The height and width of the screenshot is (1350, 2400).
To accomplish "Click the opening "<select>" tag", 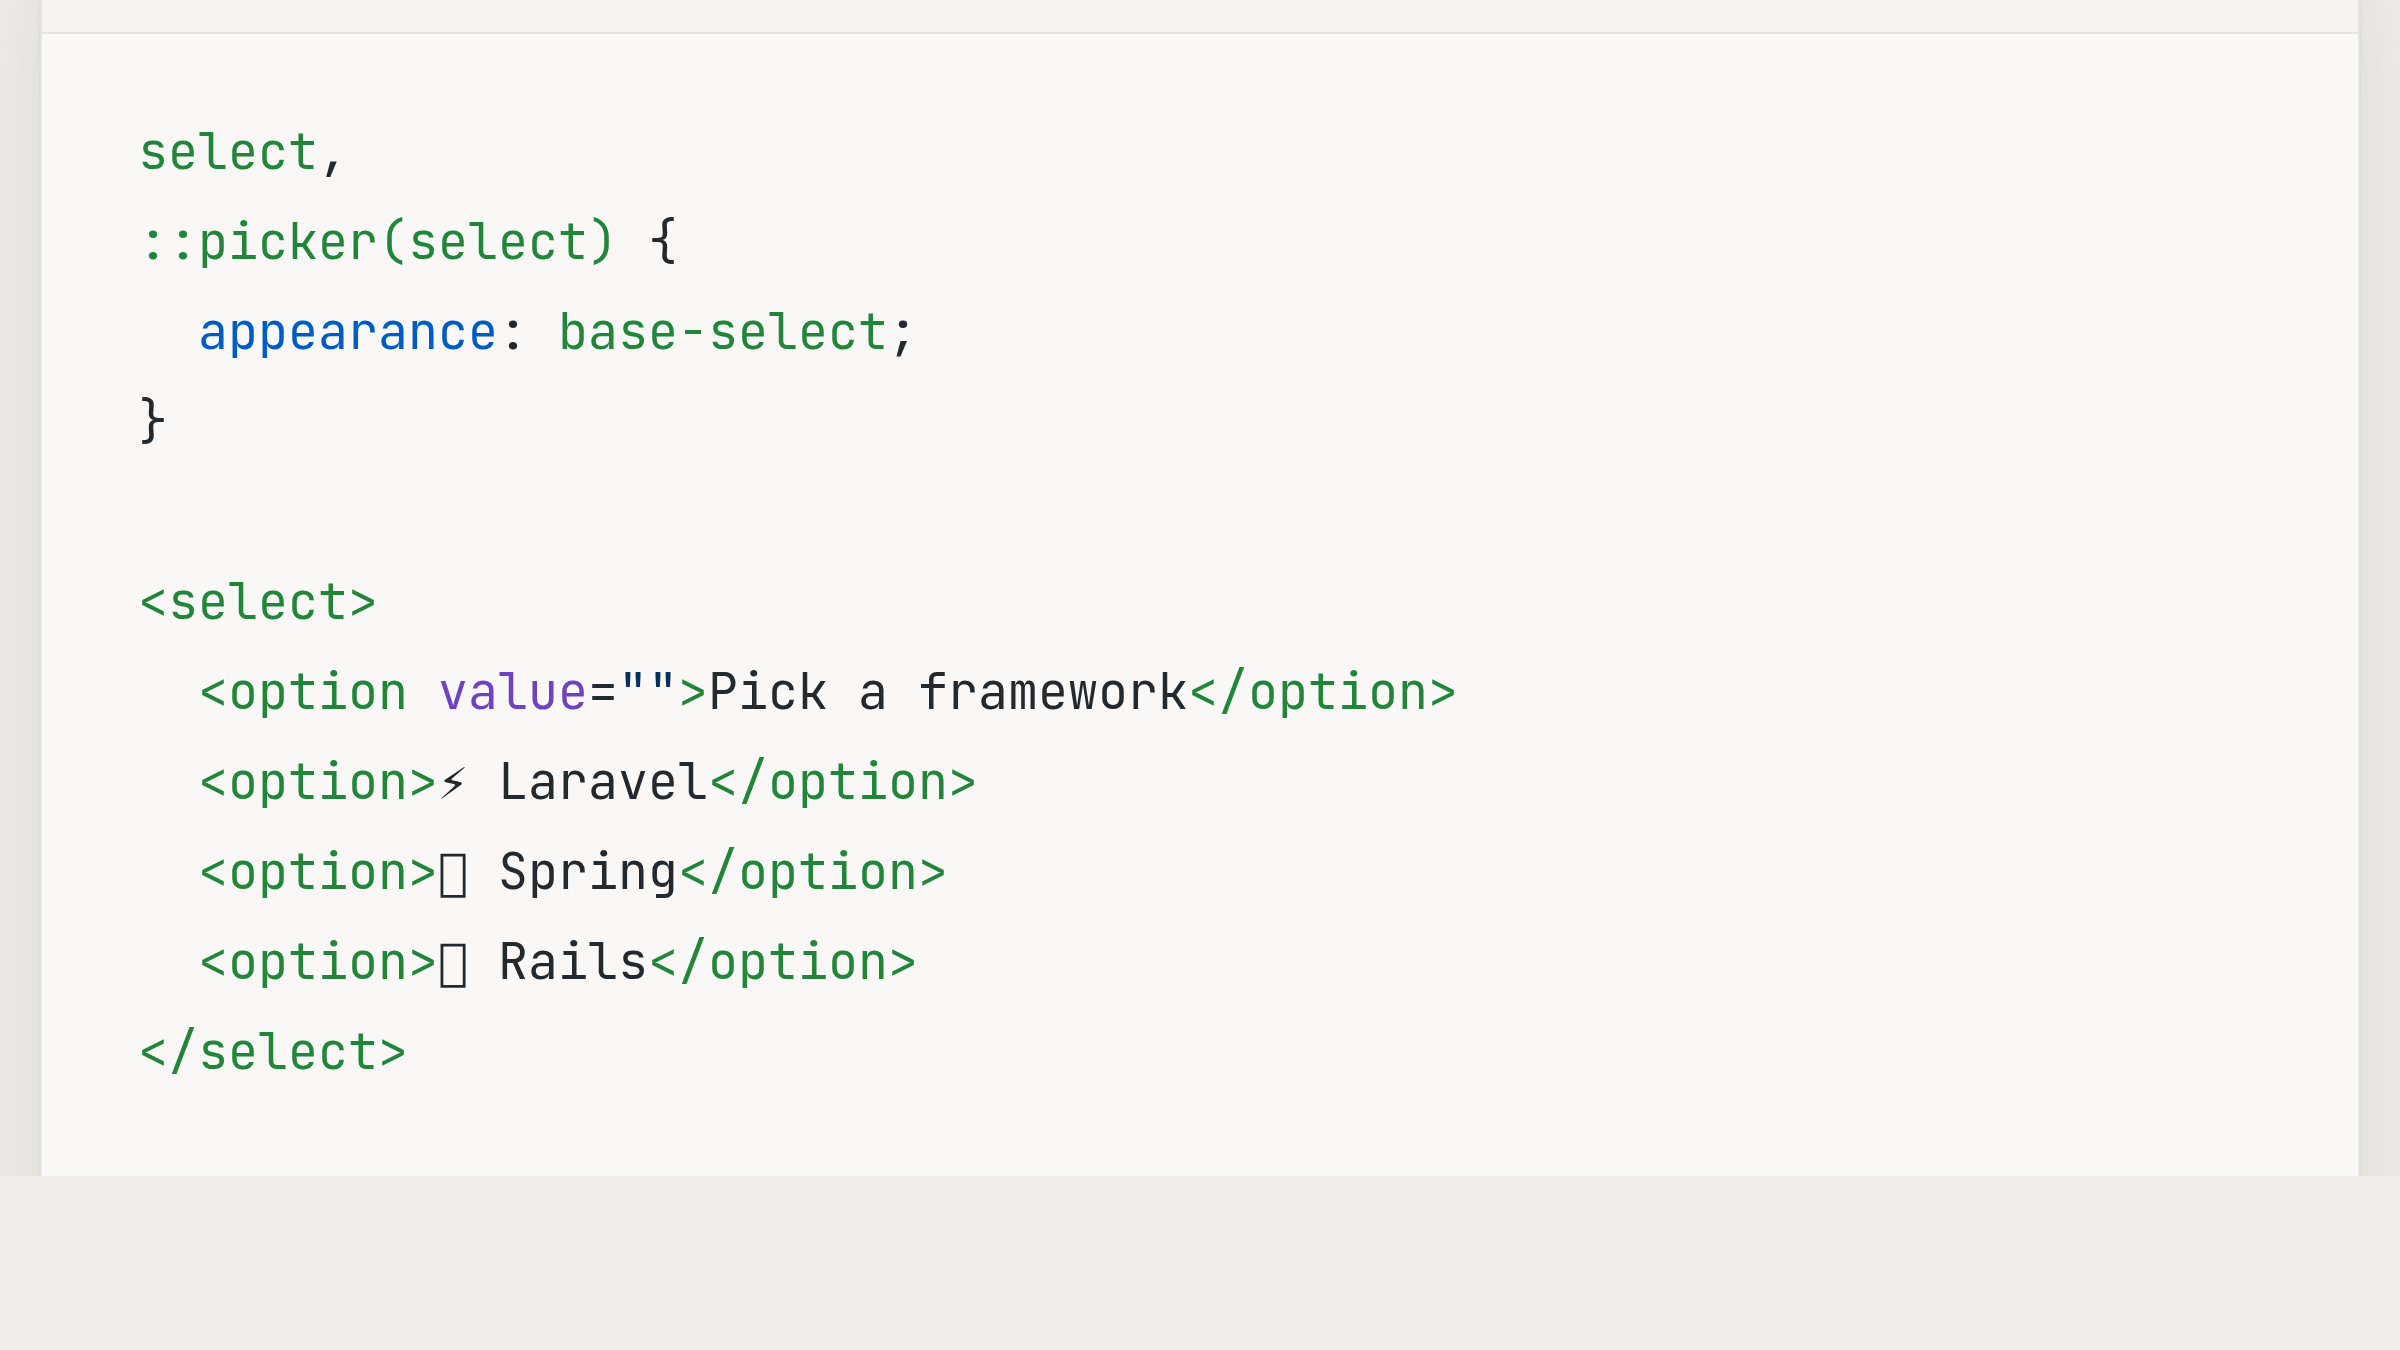I will point(258,602).
